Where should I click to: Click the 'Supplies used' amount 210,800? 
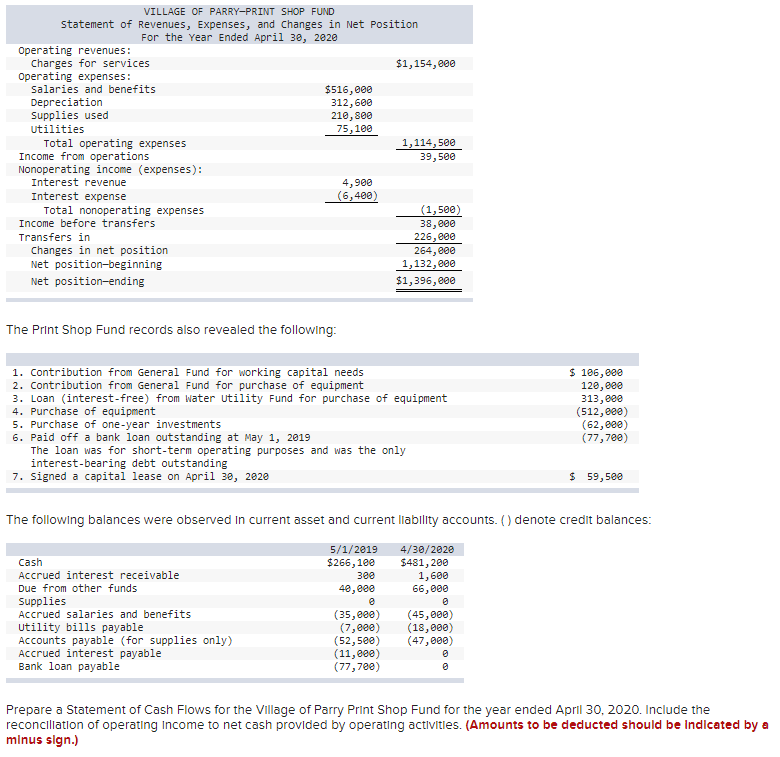click(352, 115)
